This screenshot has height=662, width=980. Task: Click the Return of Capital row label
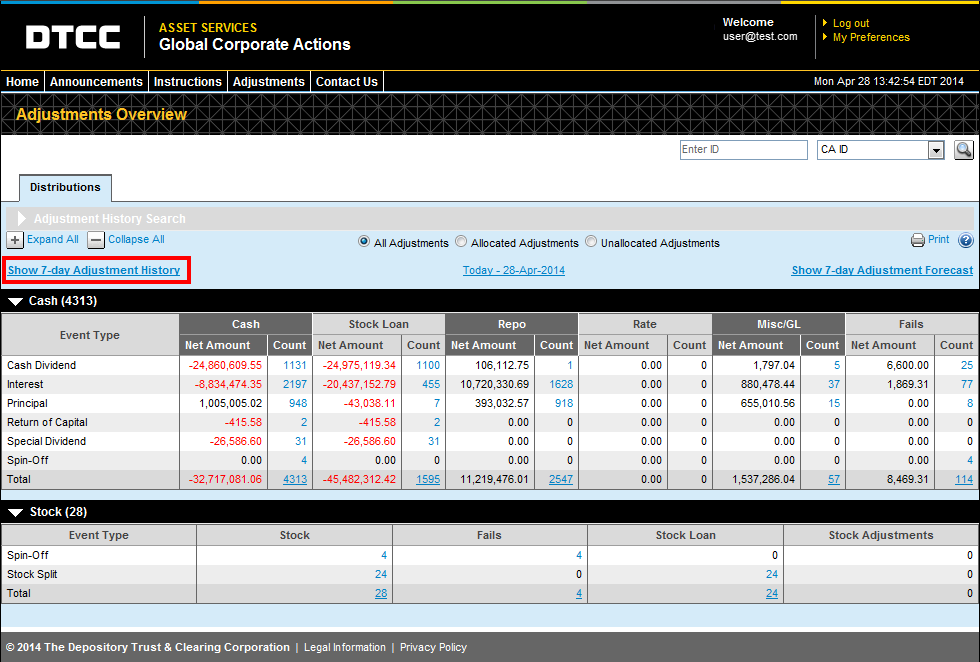[48, 423]
